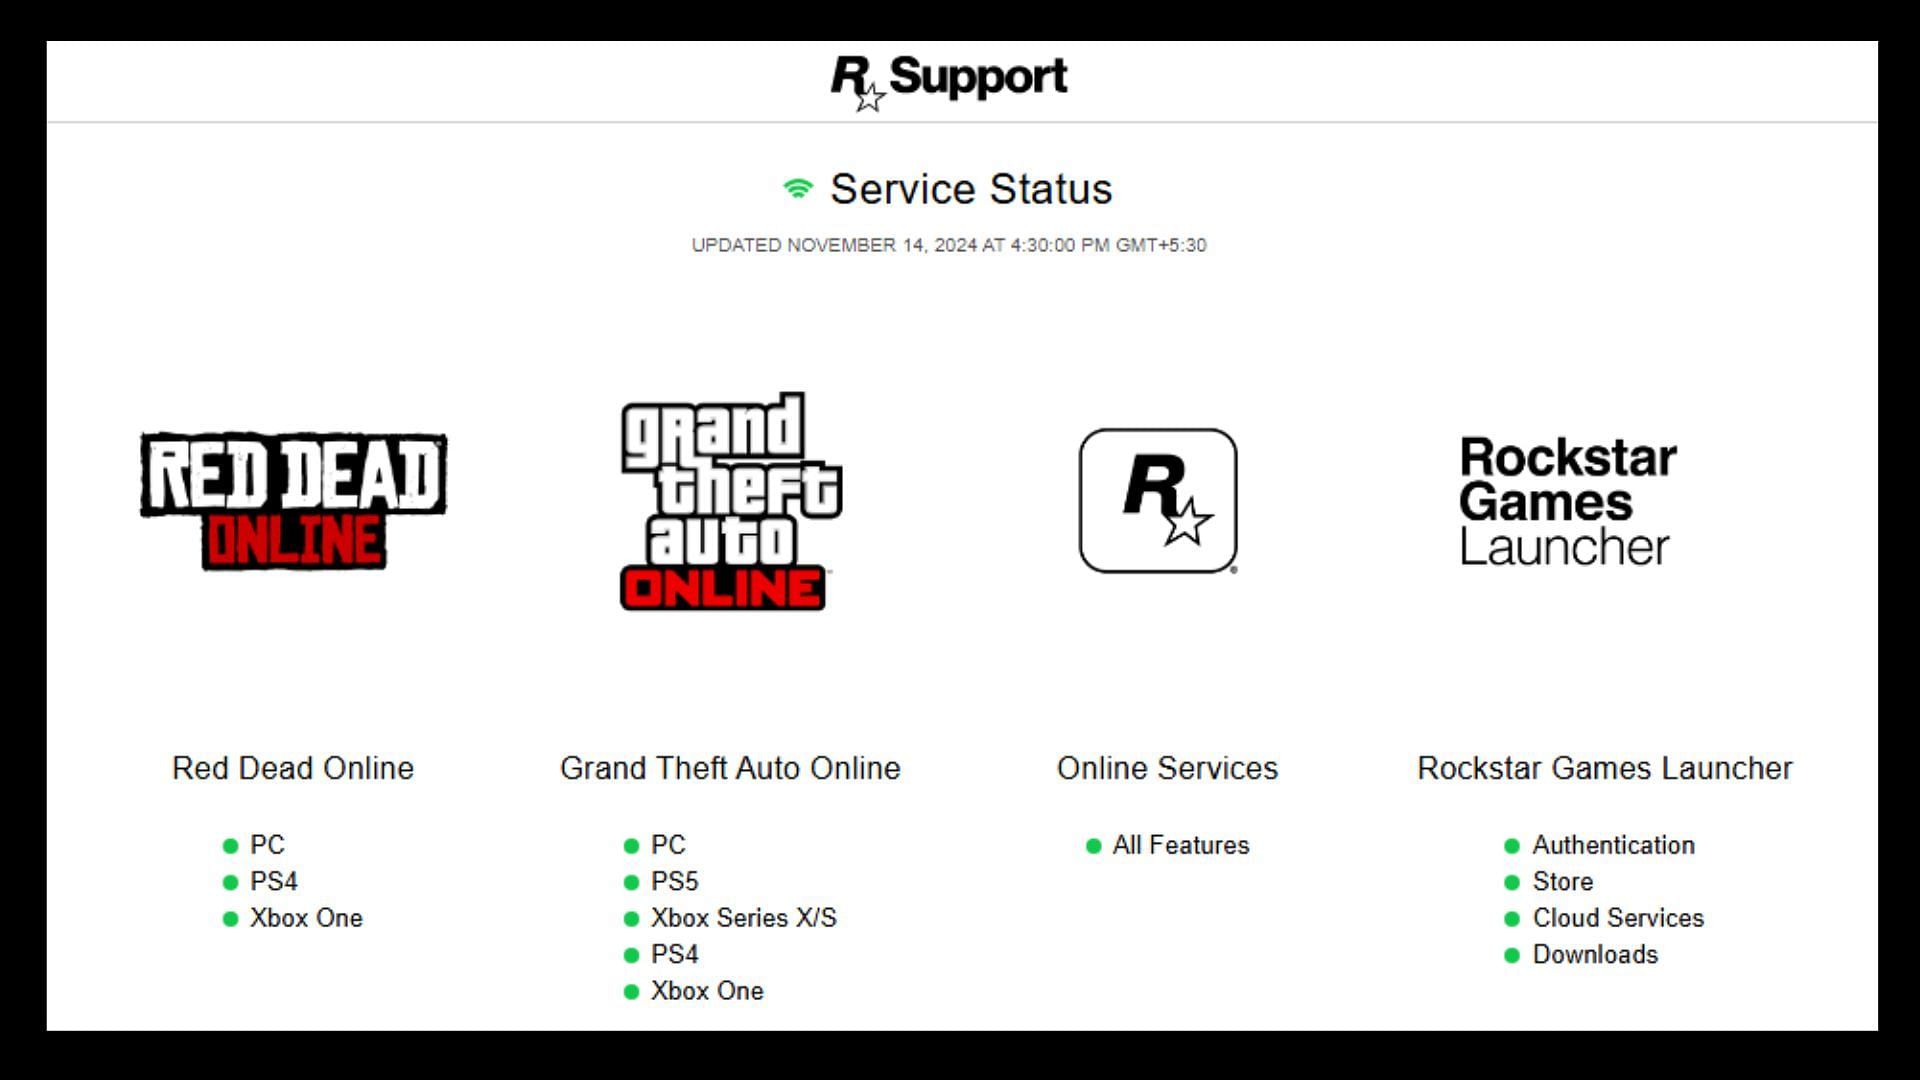Click the Authentication green dot in Launcher section
Image resolution: width=1920 pixels, height=1080 pixels.
(x=1513, y=844)
